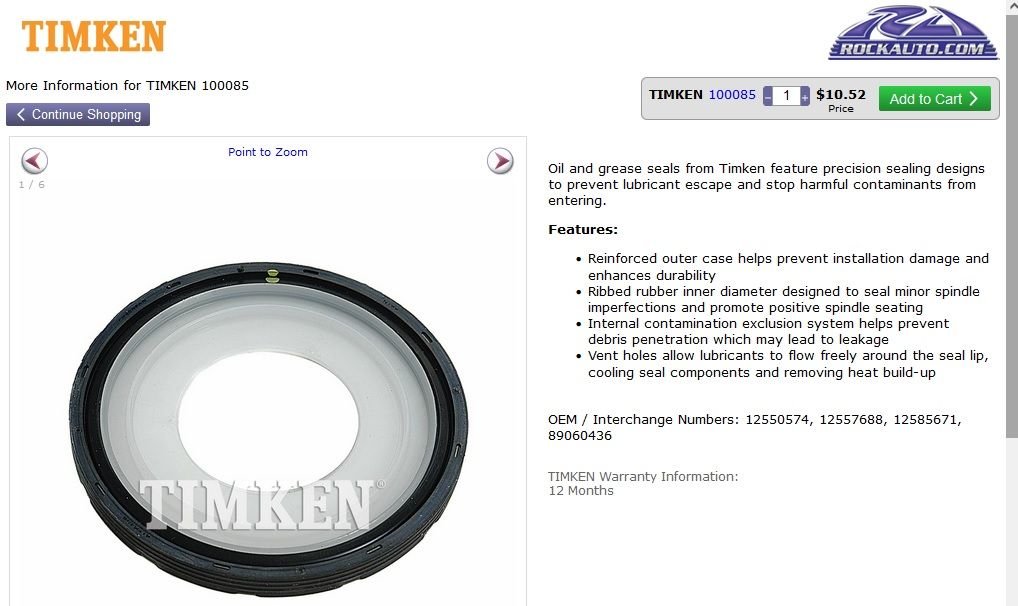Click the previous image arrow icon
This screenshot has width=1018, height=606.
point(34,161)
